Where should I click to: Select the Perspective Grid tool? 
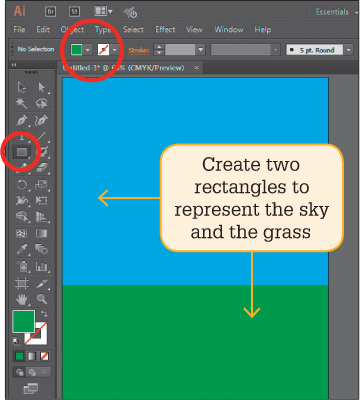click(41, 217)
